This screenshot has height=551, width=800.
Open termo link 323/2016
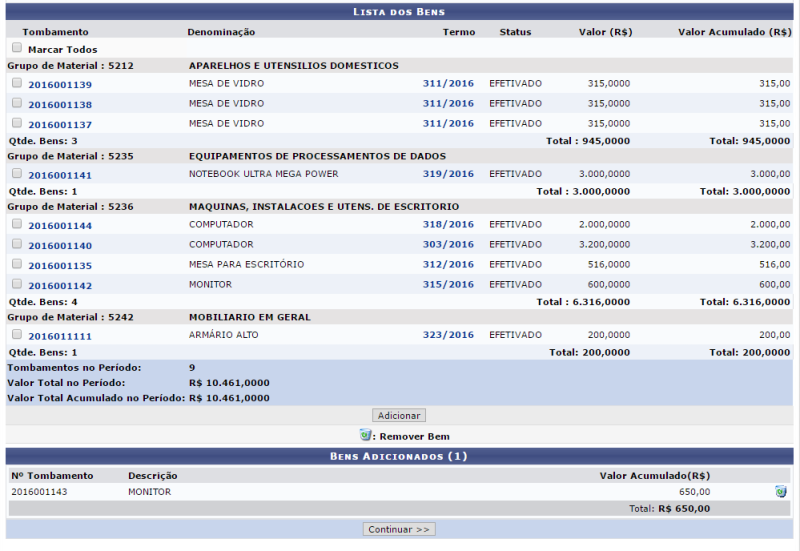tap(448, 334)
